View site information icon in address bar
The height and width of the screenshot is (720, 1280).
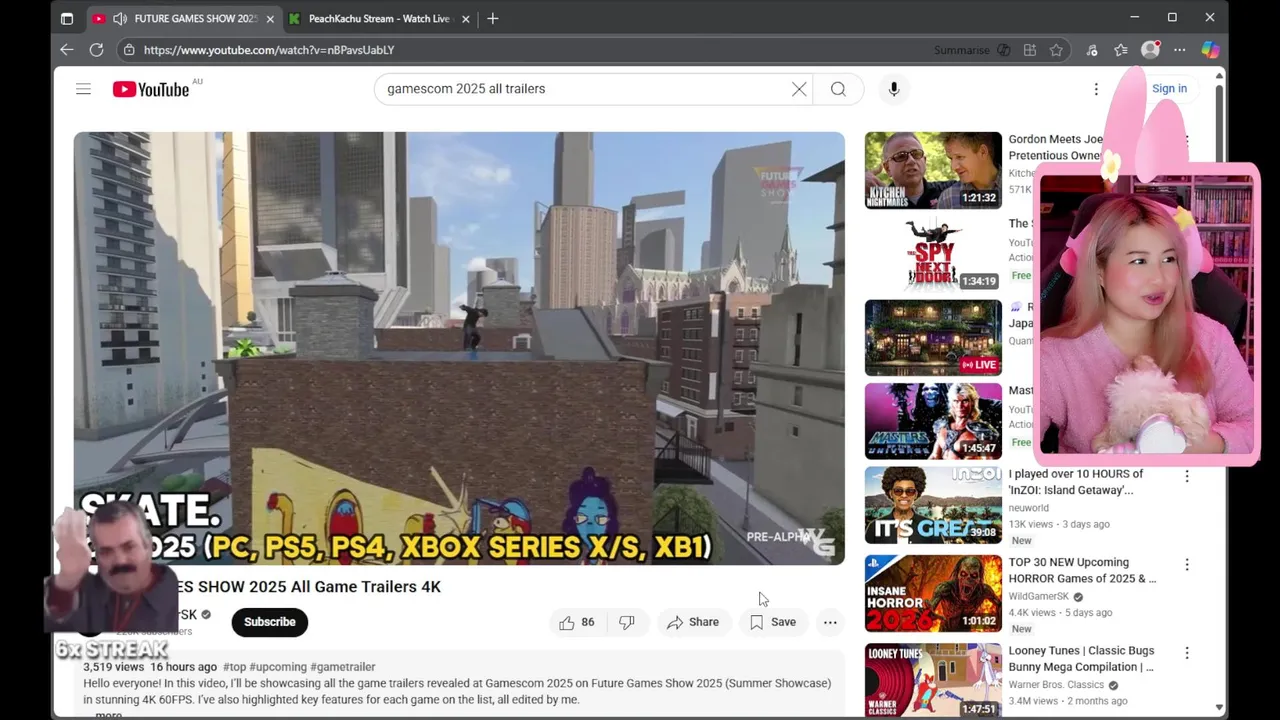coord(128,50)
